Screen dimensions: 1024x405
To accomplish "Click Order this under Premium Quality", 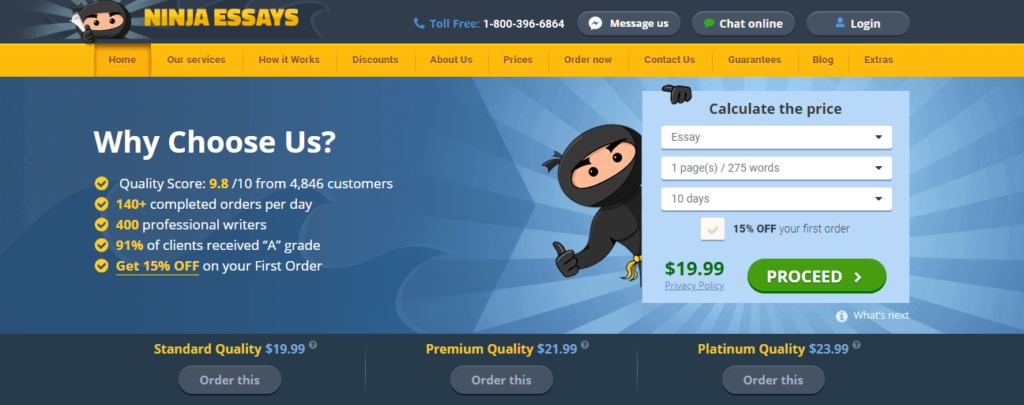I will pos(502,380).
